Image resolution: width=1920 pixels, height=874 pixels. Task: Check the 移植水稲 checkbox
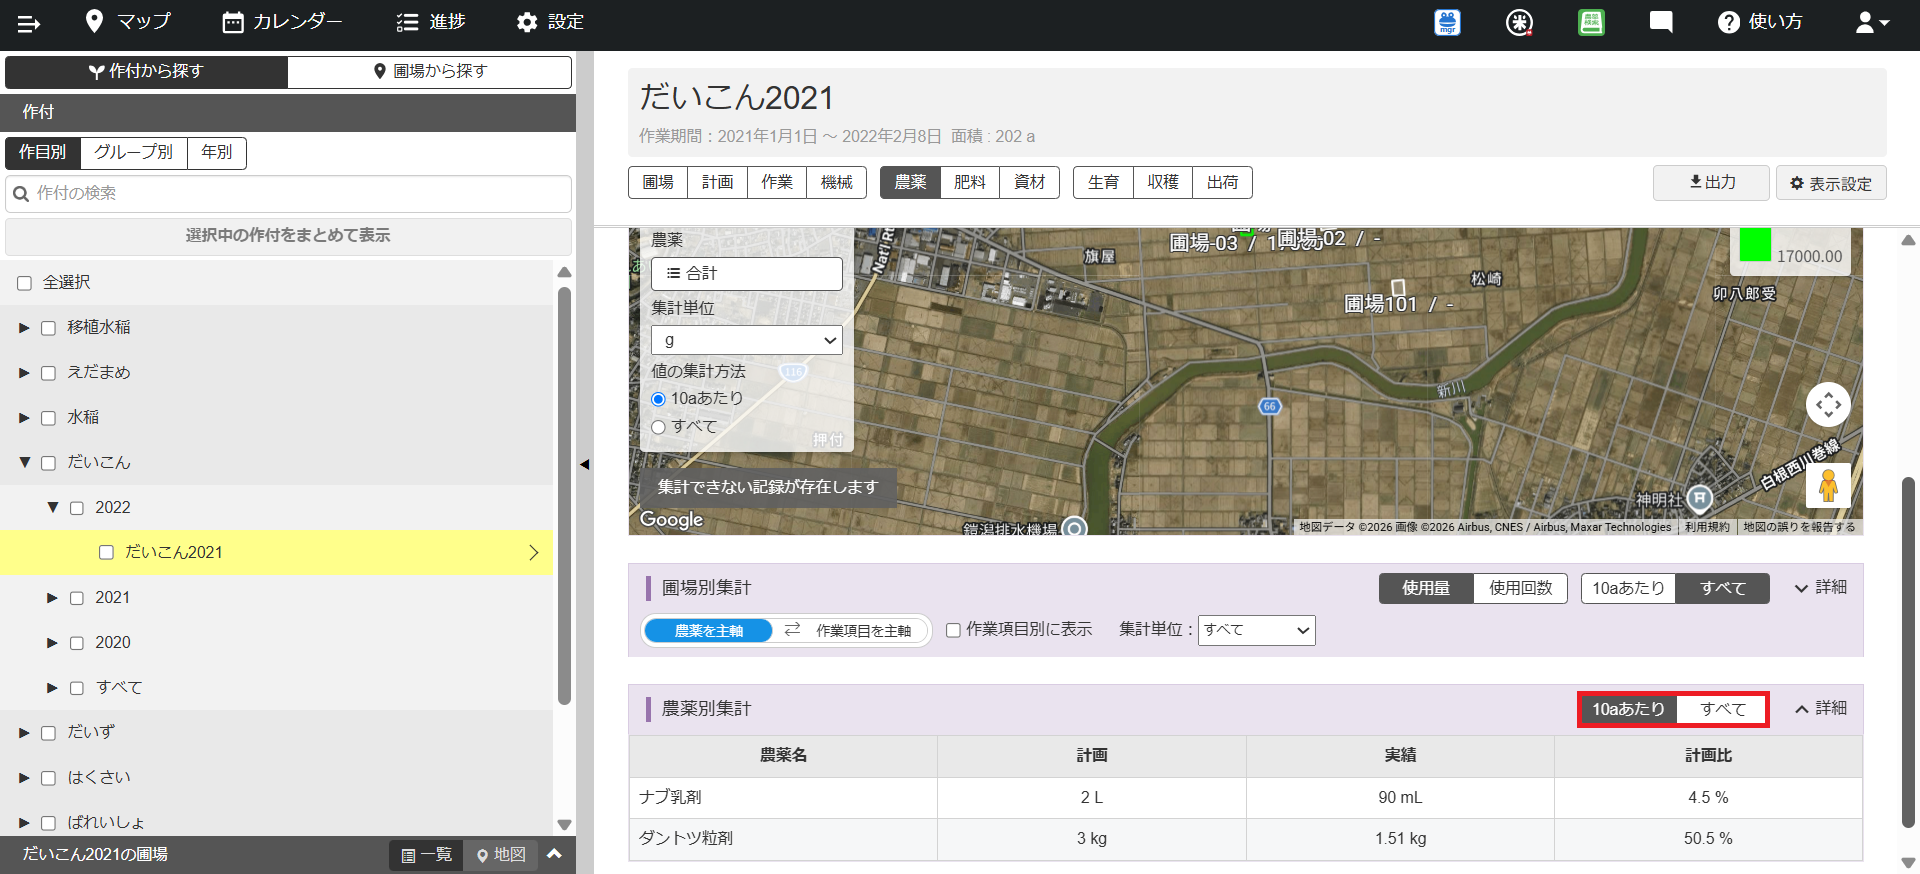coord(48,328)
